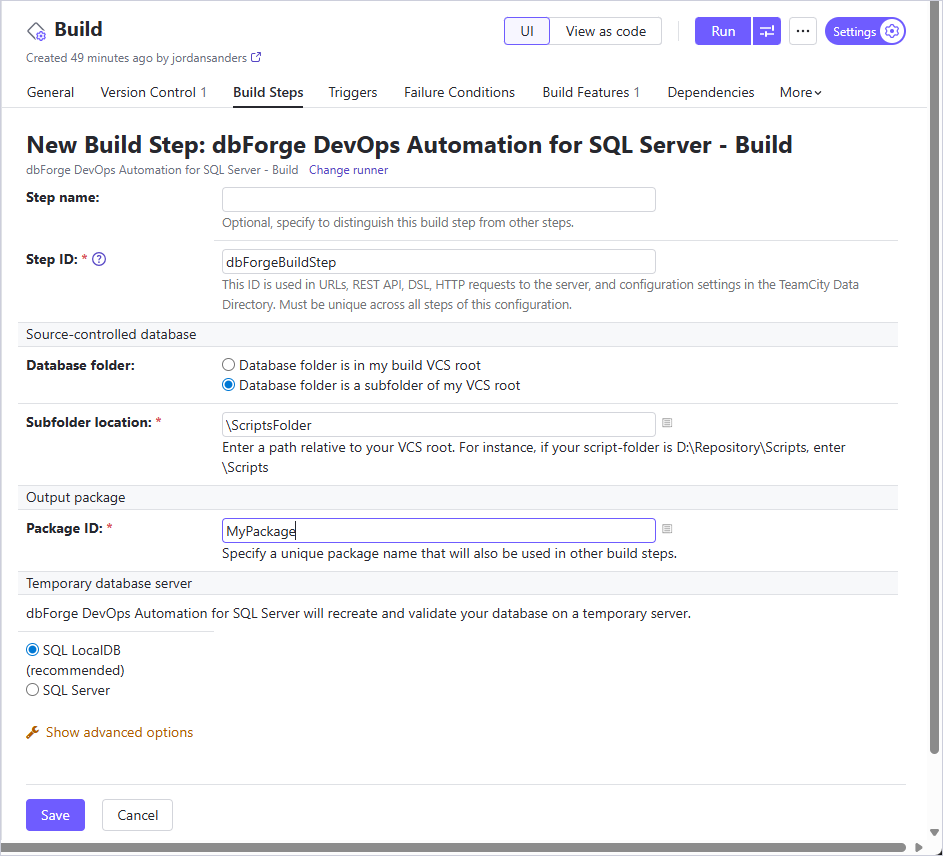The height and width of the screenshot is (856, 943).
Task: Open the three-dots more actions menu
Action: point(802,31)
